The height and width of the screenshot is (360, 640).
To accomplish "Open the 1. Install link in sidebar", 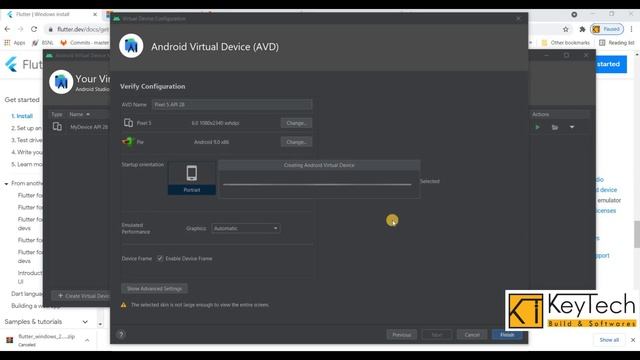I will [x=22, y=116].
